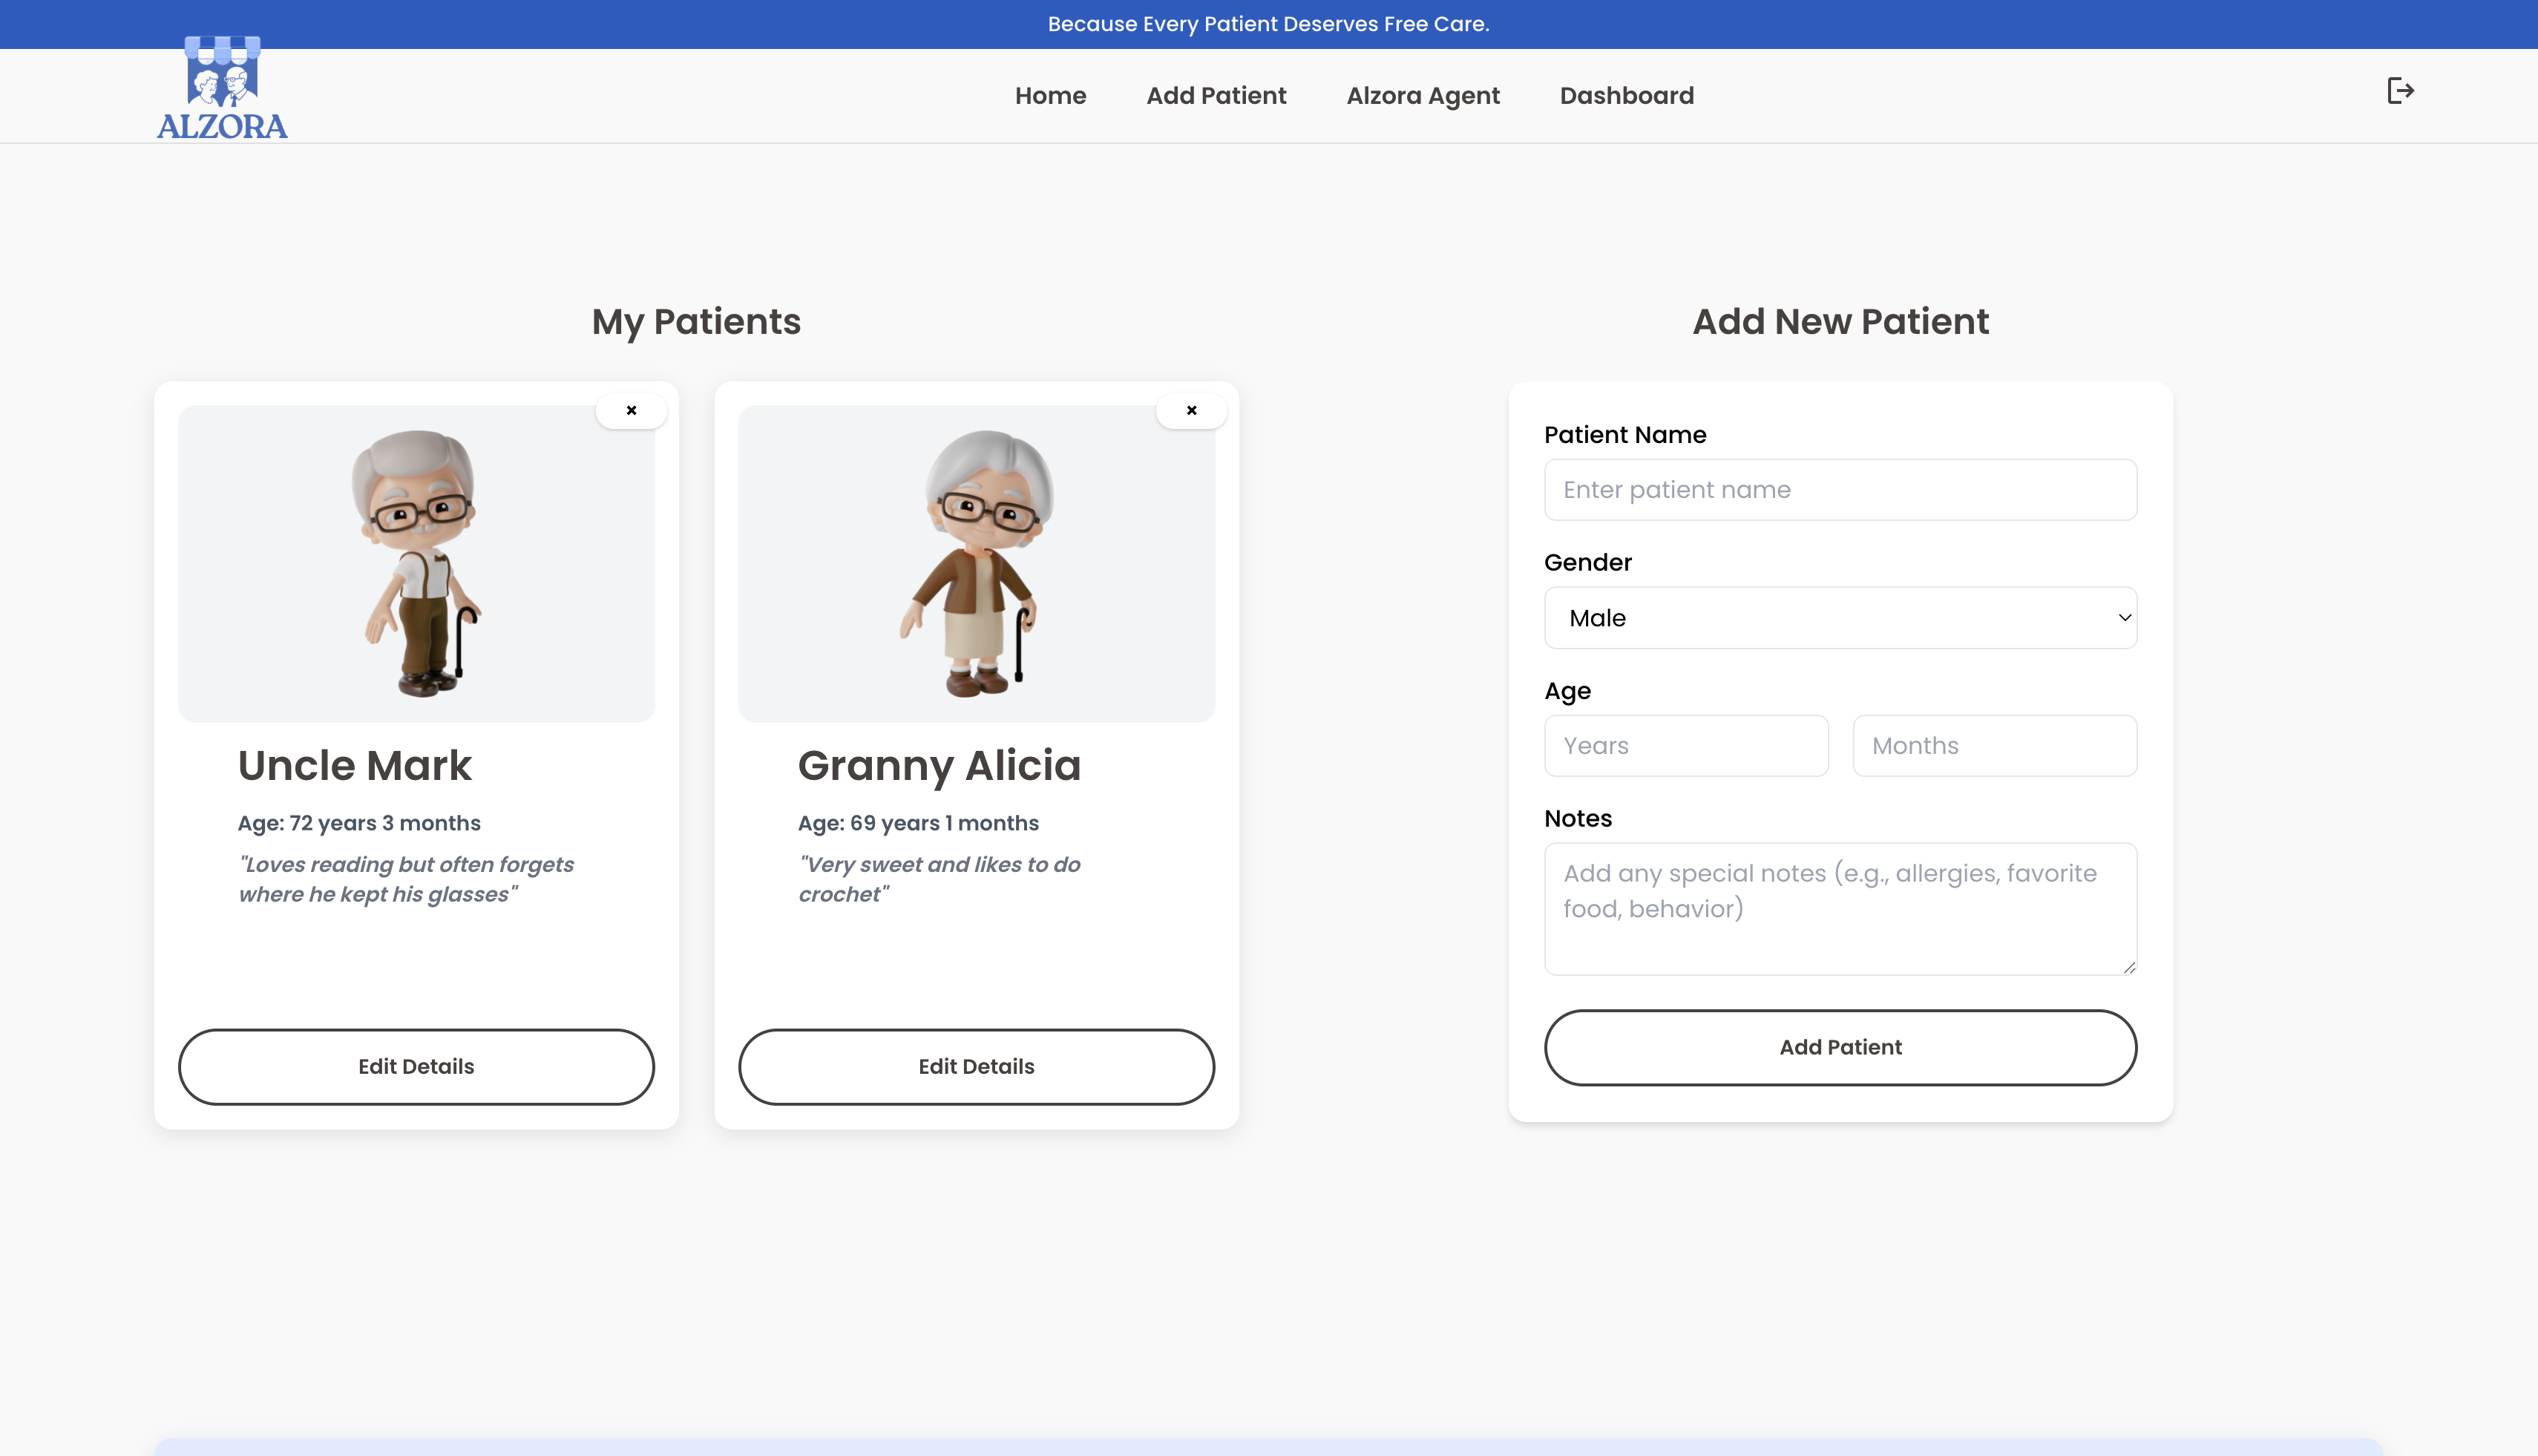Open the Dashboard nav link

click(1626, 96)
